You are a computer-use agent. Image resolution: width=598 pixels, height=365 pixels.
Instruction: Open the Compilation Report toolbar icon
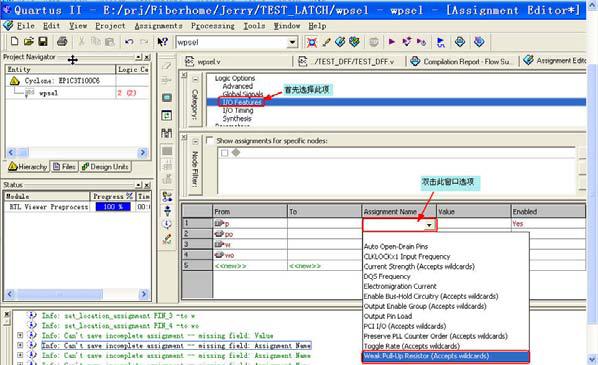tap(460, 42)
